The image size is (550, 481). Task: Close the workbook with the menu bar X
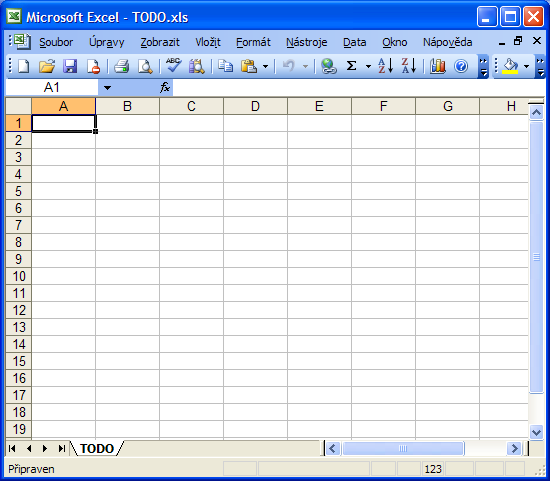click(x=537, y=41)
